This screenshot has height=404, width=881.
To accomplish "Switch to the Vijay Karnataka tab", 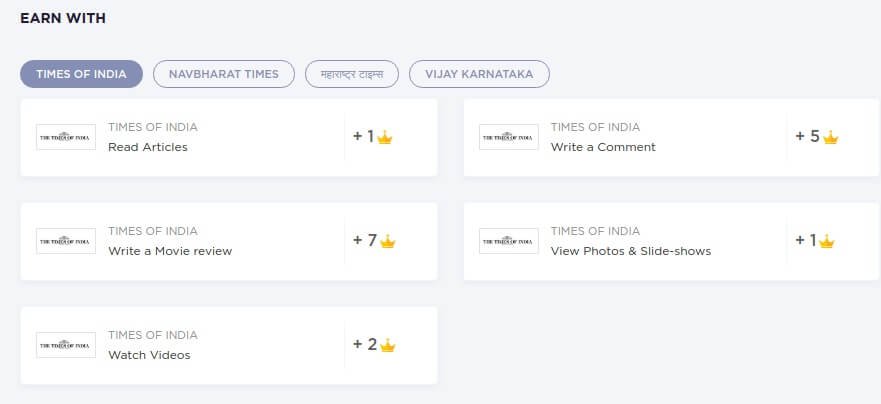I will point(479,74).
